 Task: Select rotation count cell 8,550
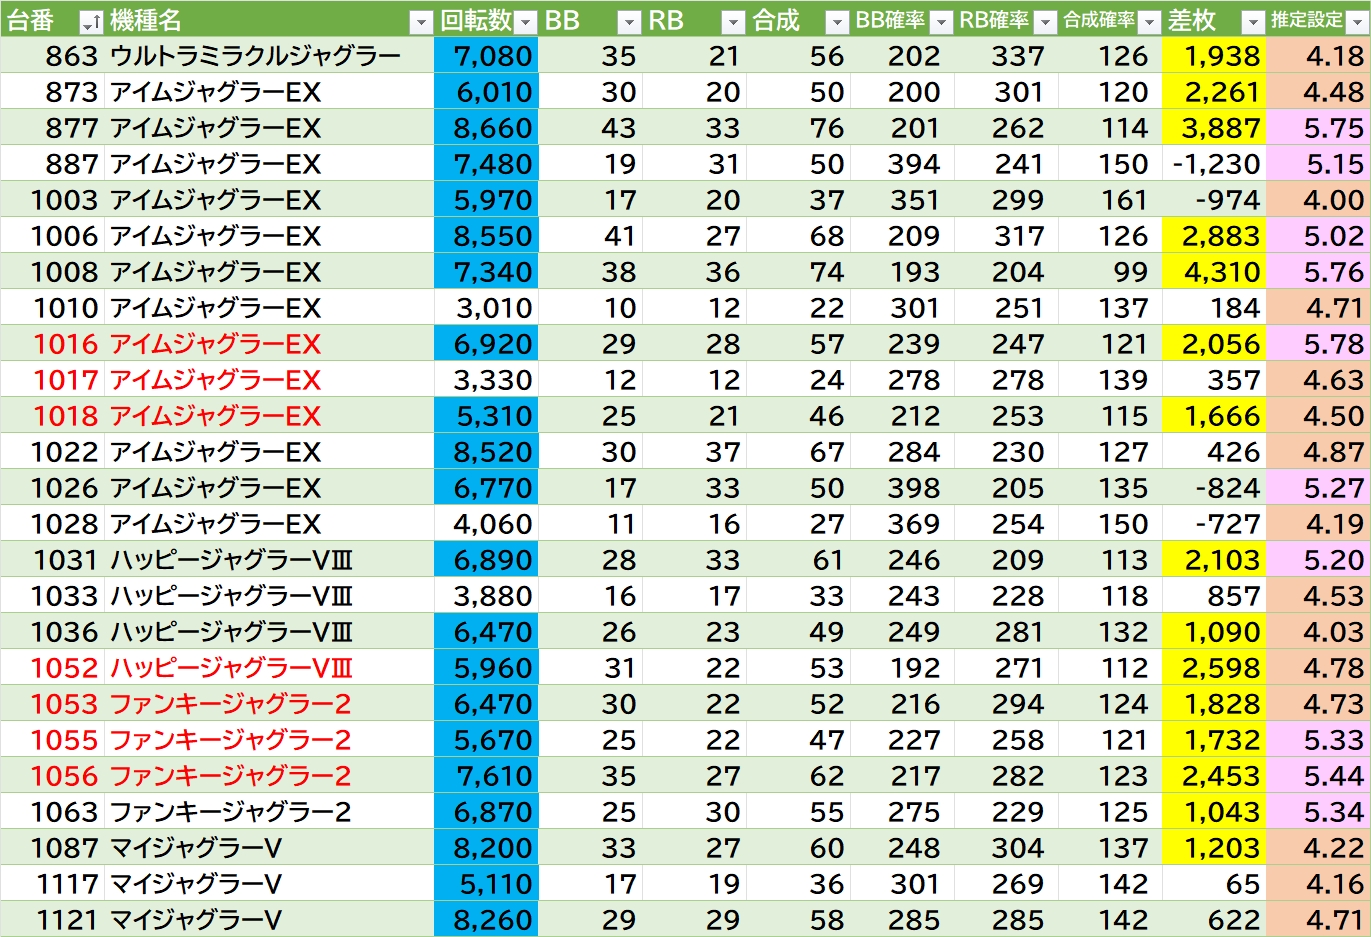(x=486, y=236)
